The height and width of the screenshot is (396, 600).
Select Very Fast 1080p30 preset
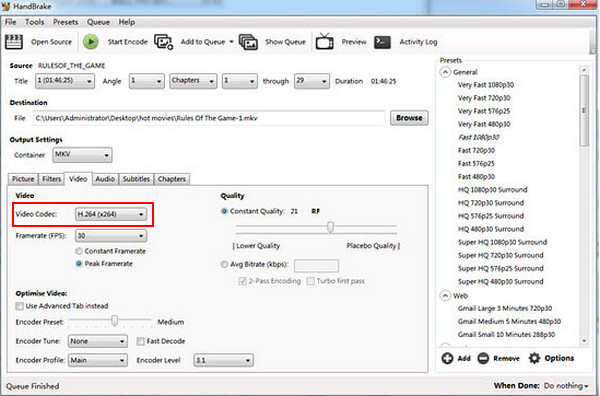pos(486,85)
